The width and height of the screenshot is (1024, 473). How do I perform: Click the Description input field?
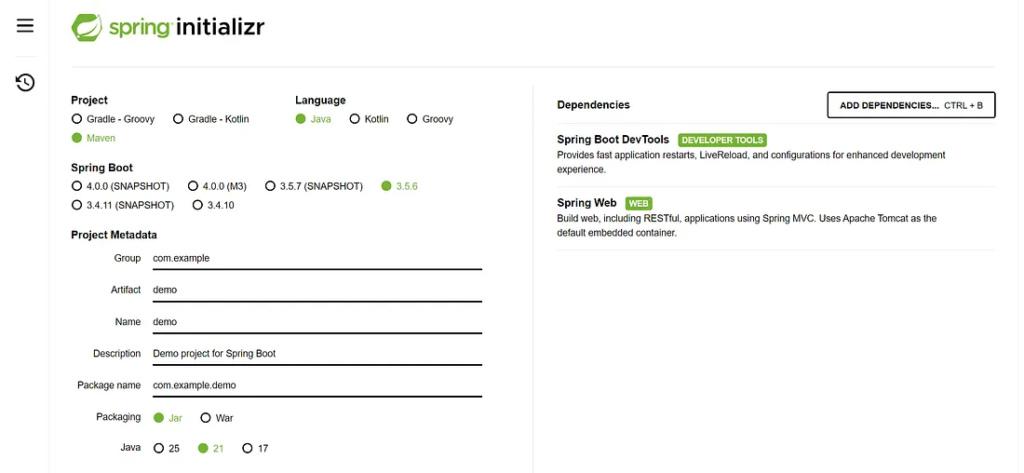point(316,354)
